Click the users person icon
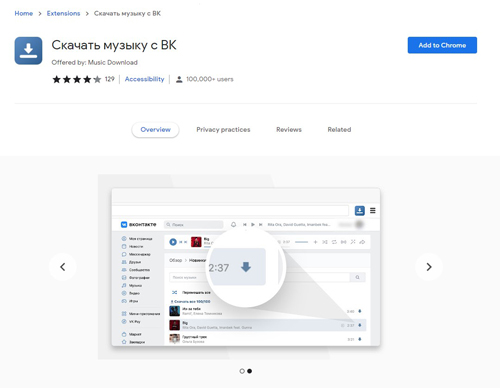This screenshot has height=388, width=500. pyautogui.click(x=179, y=79)
